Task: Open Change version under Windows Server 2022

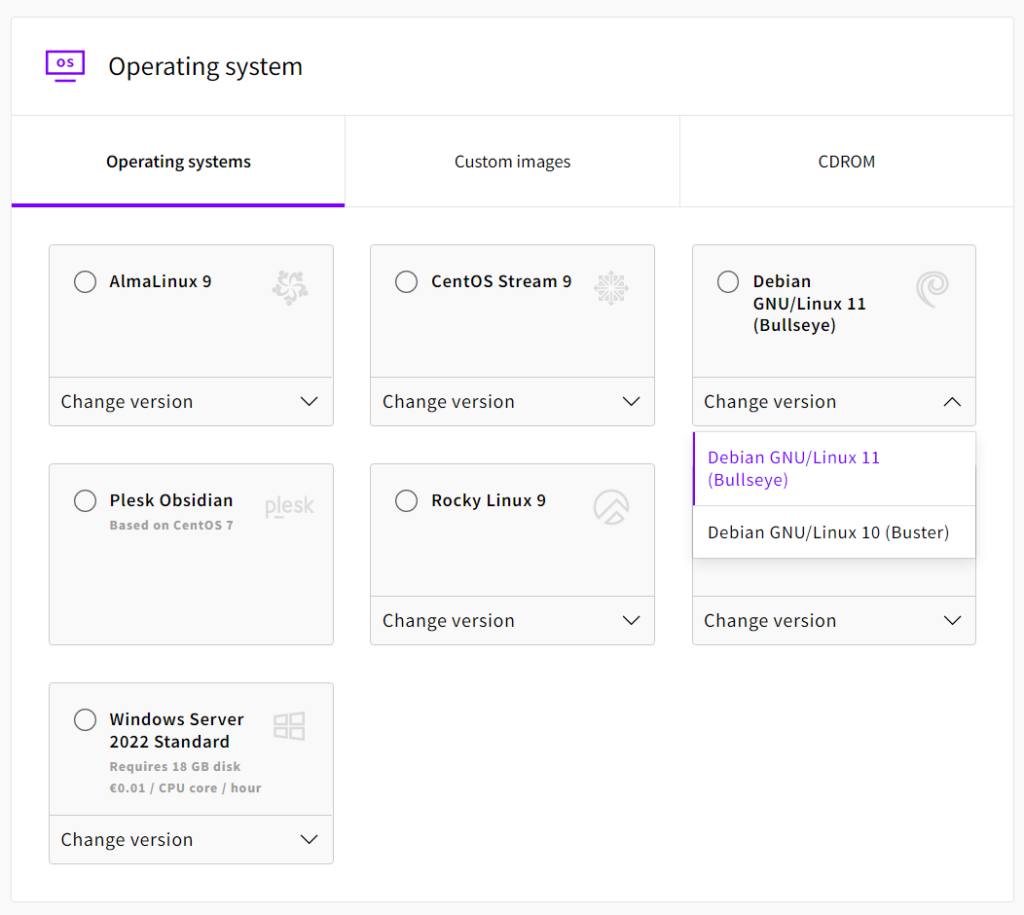Action: point(190,840)
